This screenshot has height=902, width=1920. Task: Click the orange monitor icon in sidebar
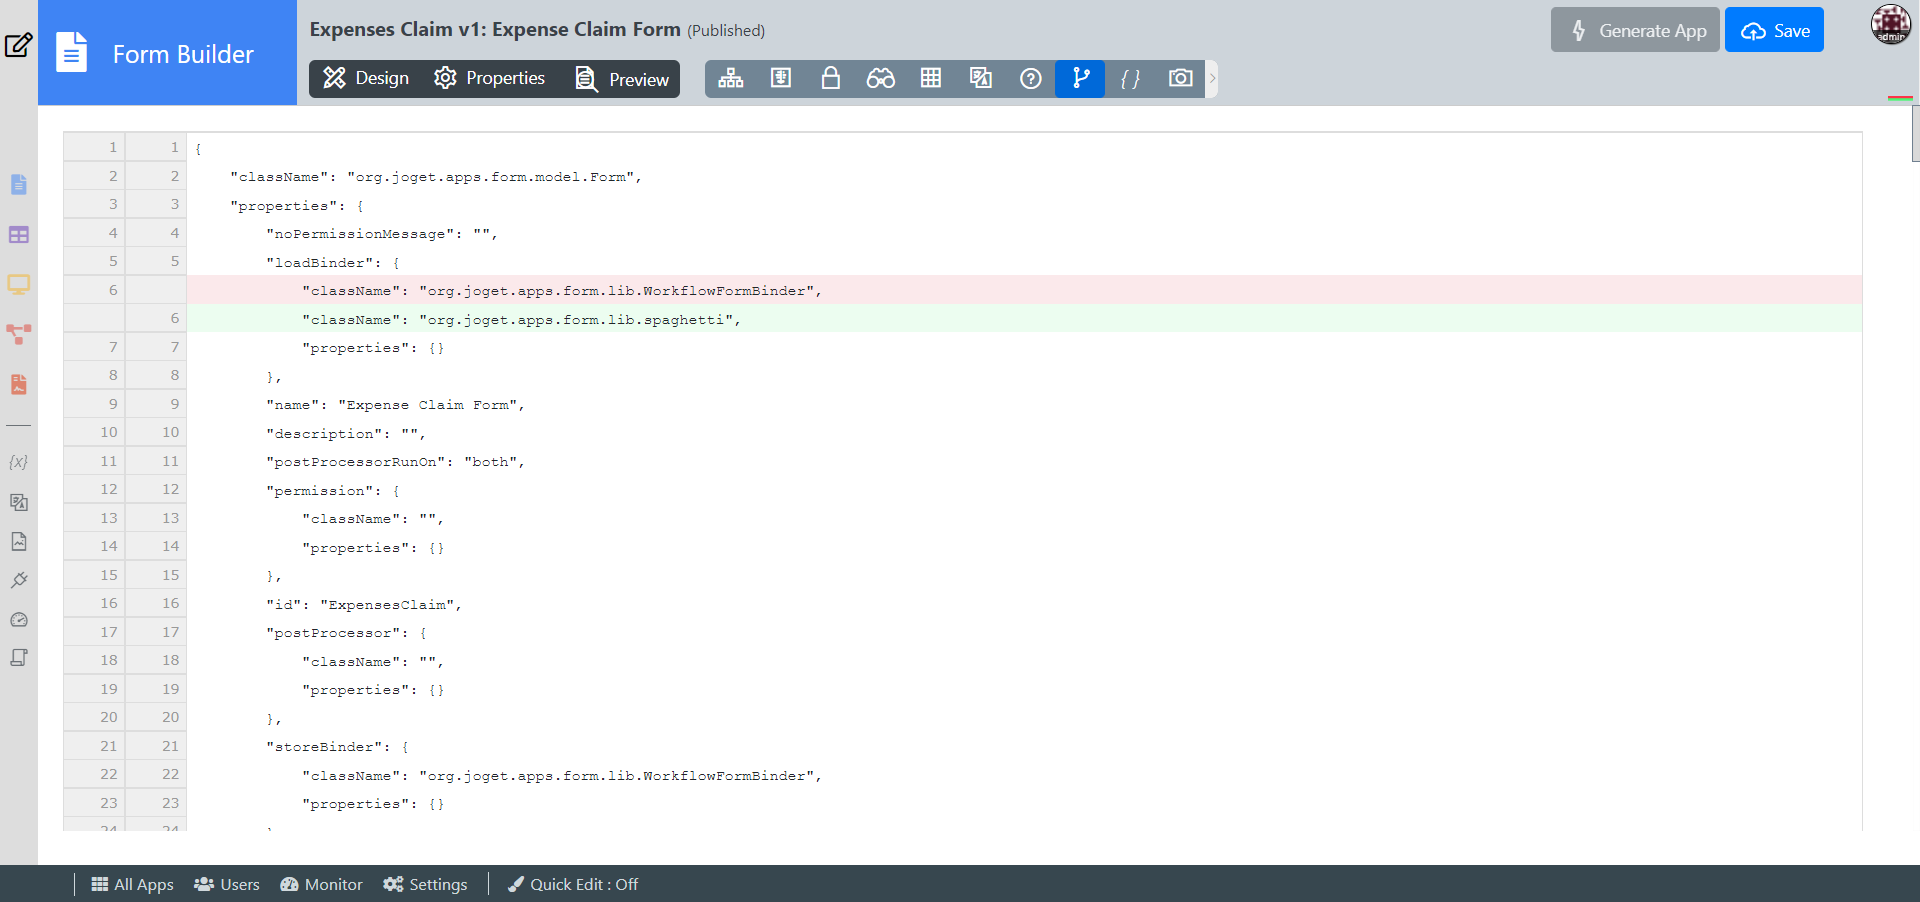click(x=19, y=284)
